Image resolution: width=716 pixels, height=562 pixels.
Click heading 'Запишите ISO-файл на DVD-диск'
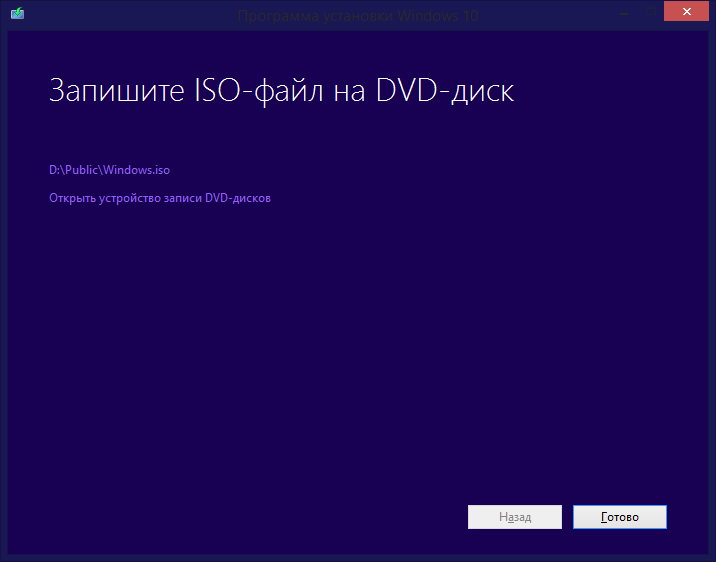(281, 90)
